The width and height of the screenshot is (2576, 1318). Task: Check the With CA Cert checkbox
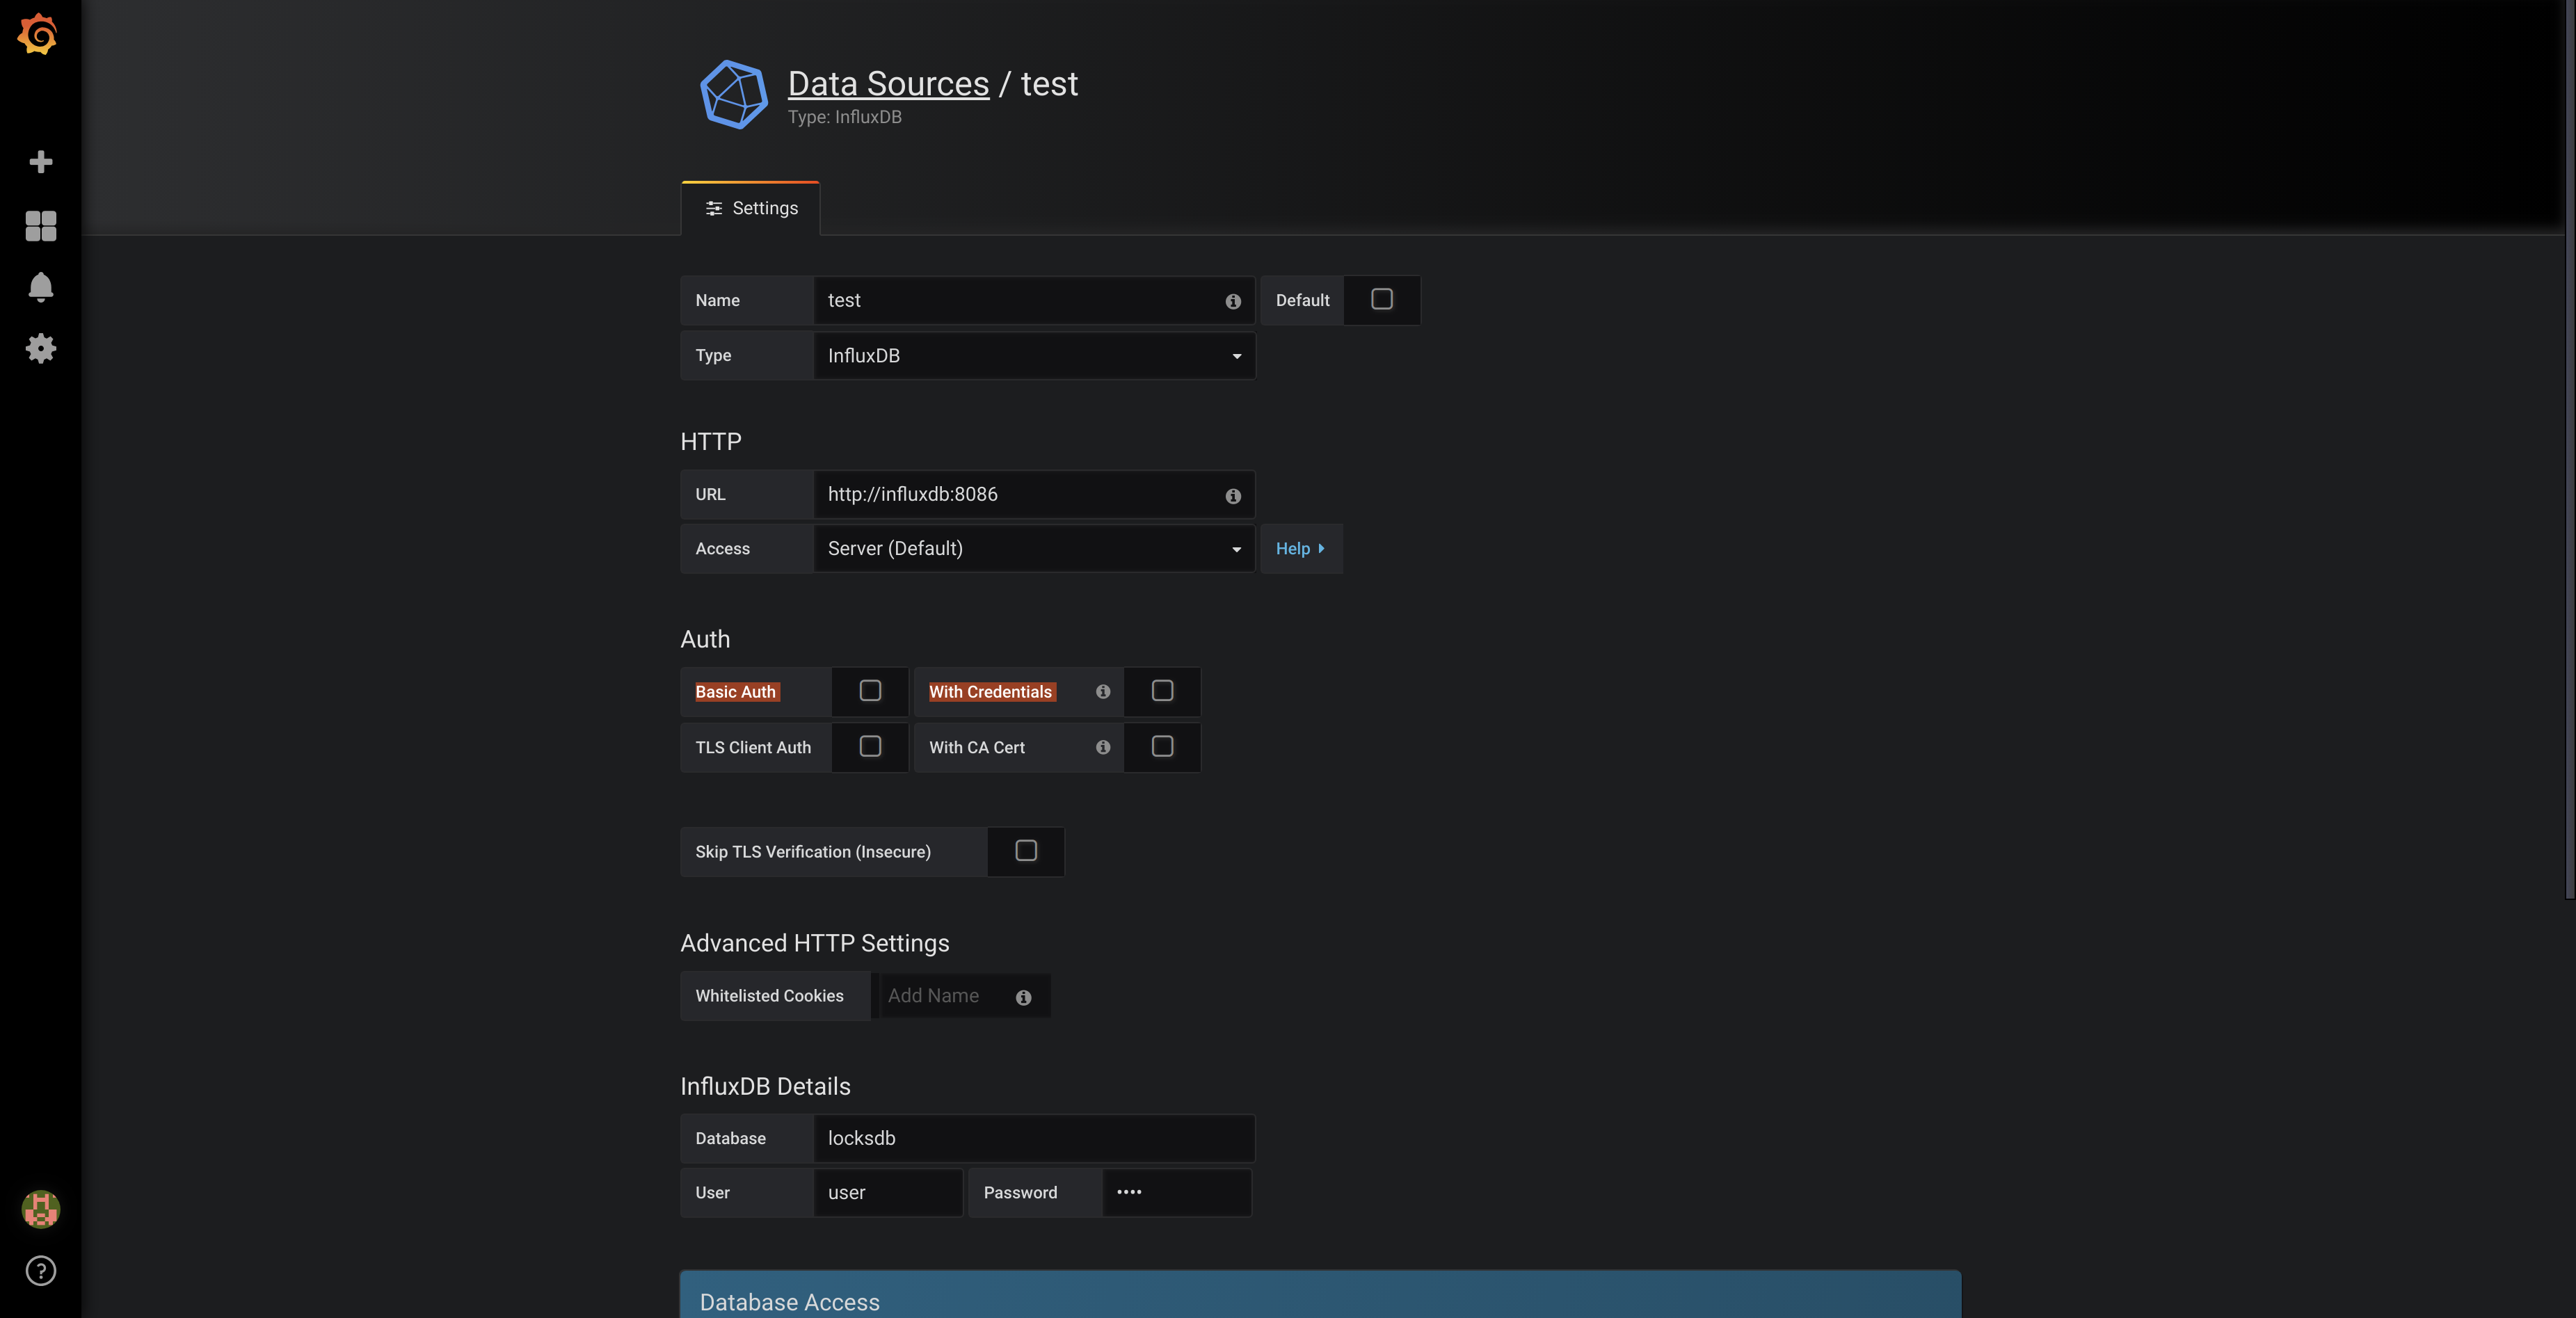[x=1162, y=747]
